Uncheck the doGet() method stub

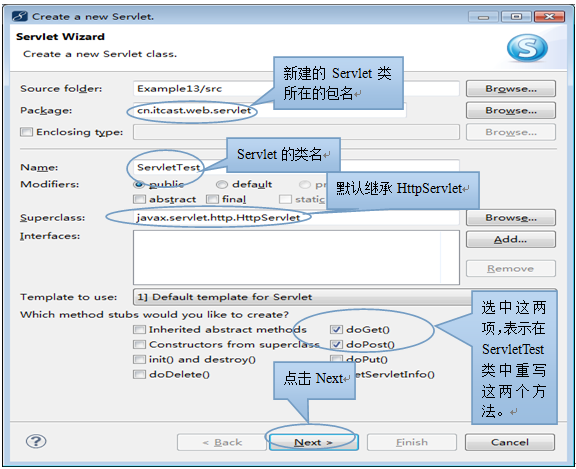click(336, 329)
